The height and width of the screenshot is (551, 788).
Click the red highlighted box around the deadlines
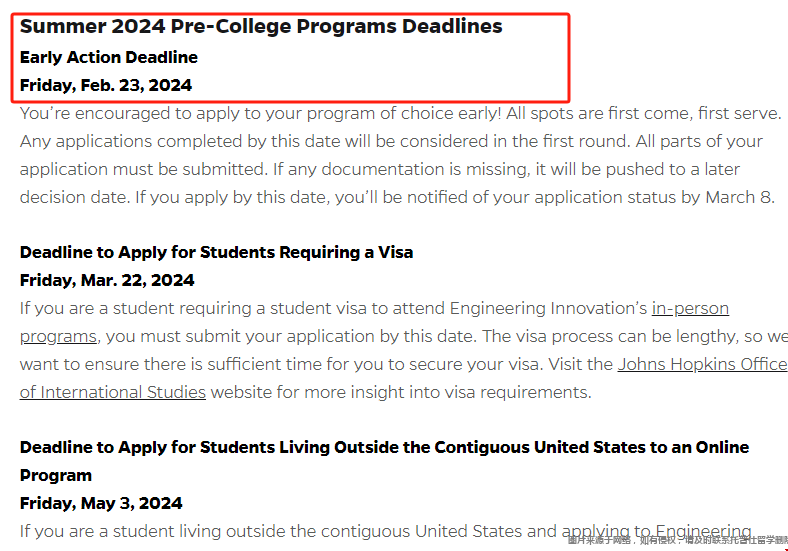(290, 58)
